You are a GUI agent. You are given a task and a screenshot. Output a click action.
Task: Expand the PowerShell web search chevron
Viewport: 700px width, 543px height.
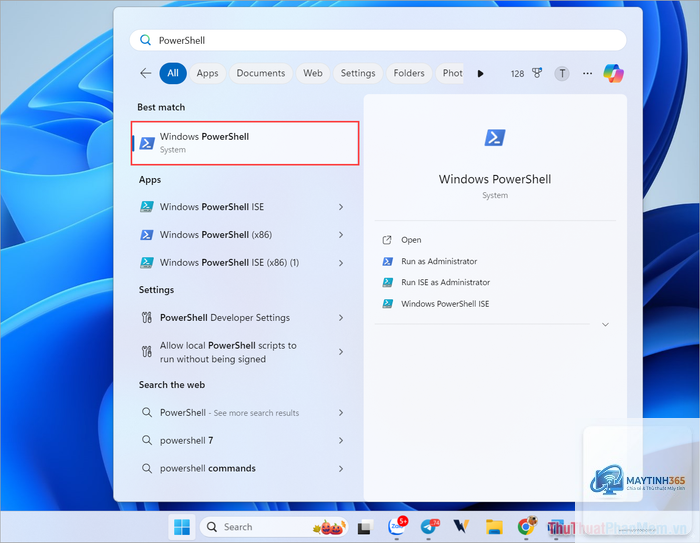point(341,413)
